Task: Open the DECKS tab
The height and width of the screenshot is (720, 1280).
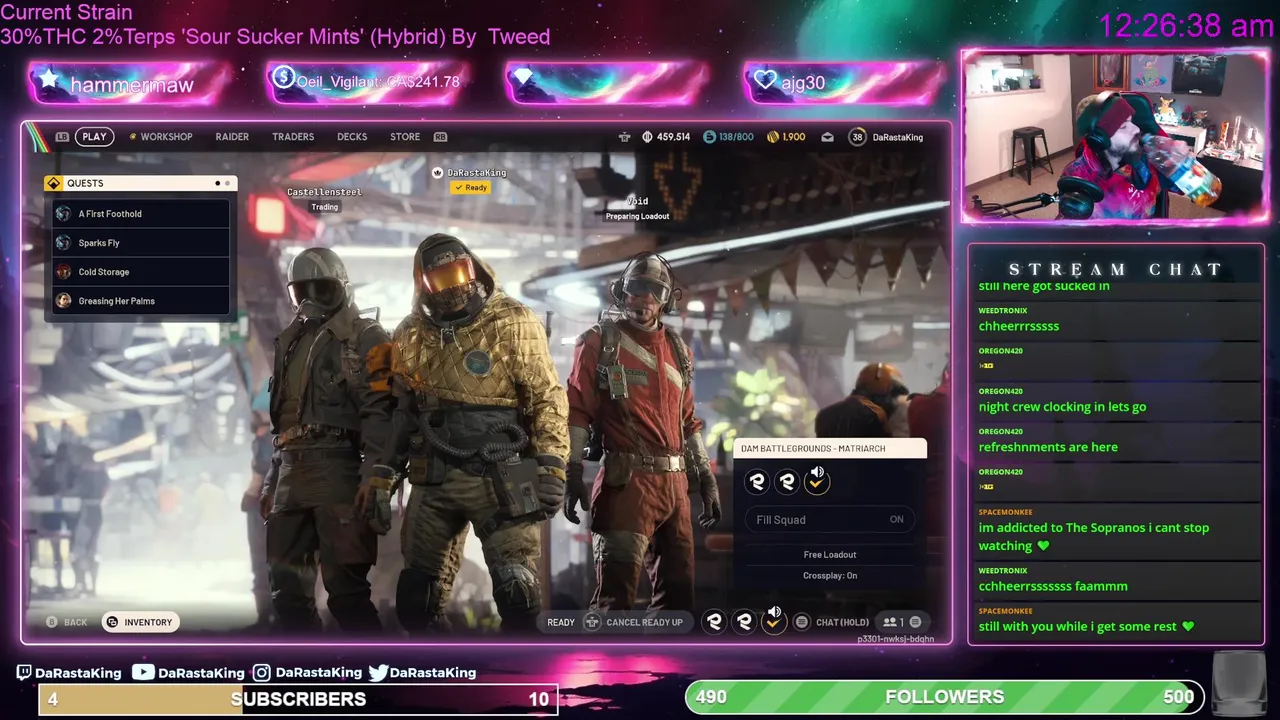Action: click(352, 137)
